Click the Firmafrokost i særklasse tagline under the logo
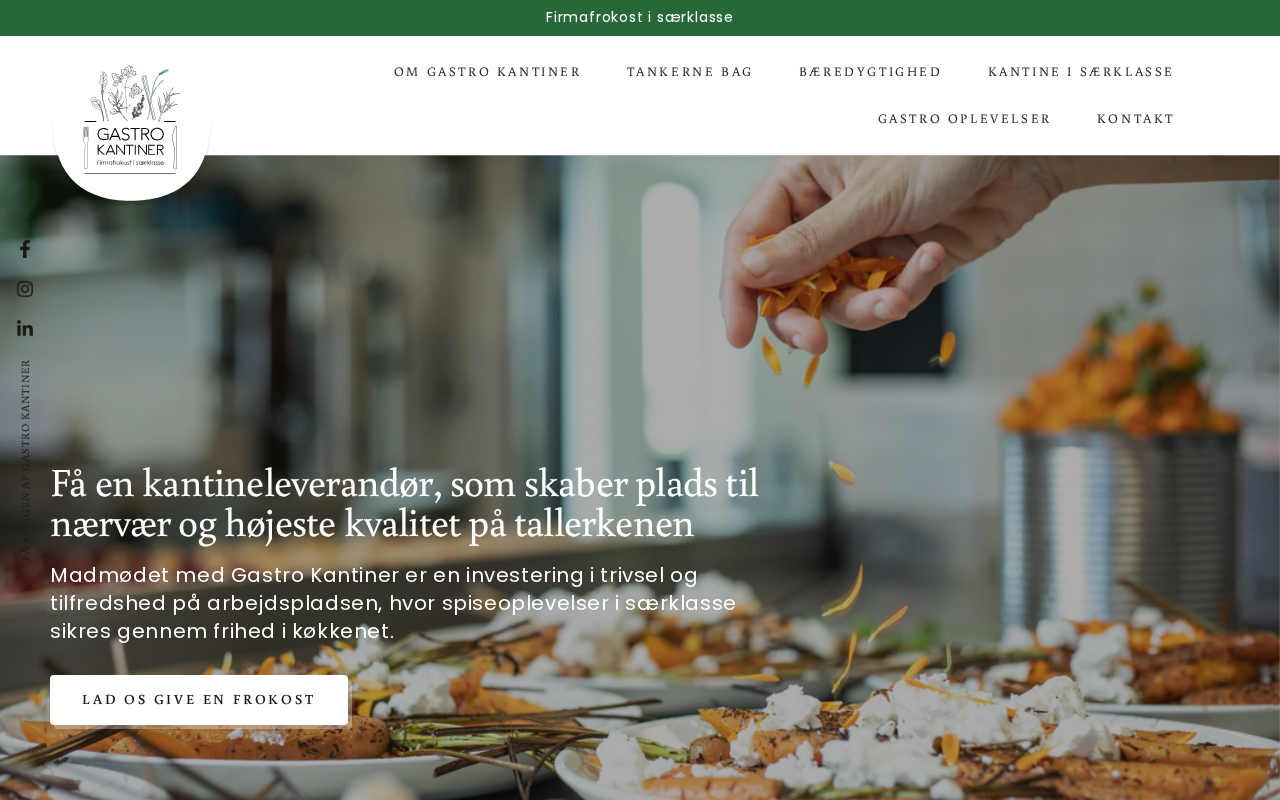 point(130,163)
